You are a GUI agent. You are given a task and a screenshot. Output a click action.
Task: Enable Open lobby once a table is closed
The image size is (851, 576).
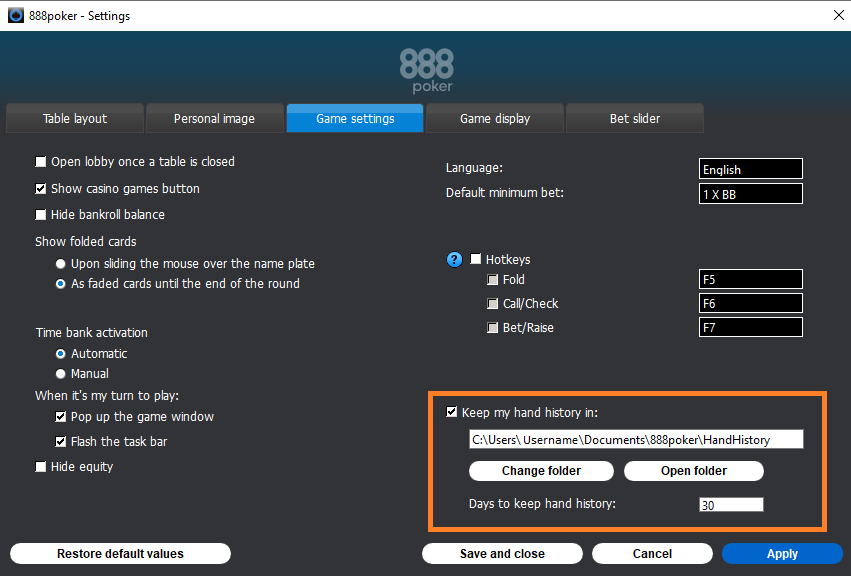[41, 162]
